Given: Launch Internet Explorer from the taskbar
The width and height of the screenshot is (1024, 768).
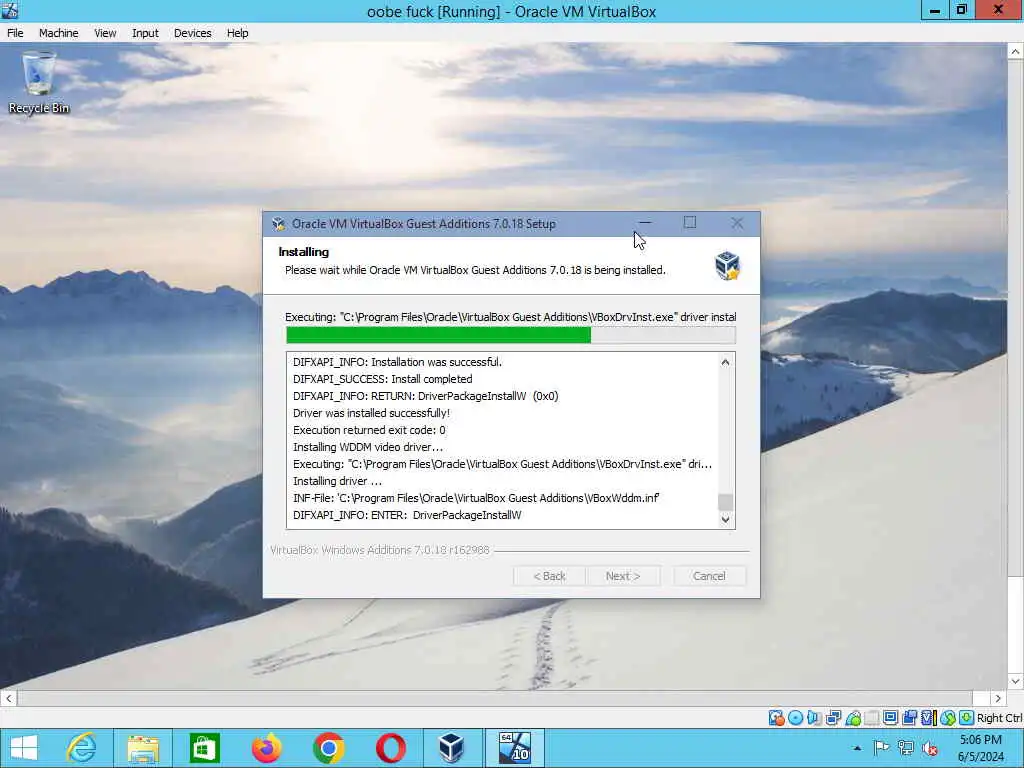Looking at the screenshot, I should (x=81, y=748).
